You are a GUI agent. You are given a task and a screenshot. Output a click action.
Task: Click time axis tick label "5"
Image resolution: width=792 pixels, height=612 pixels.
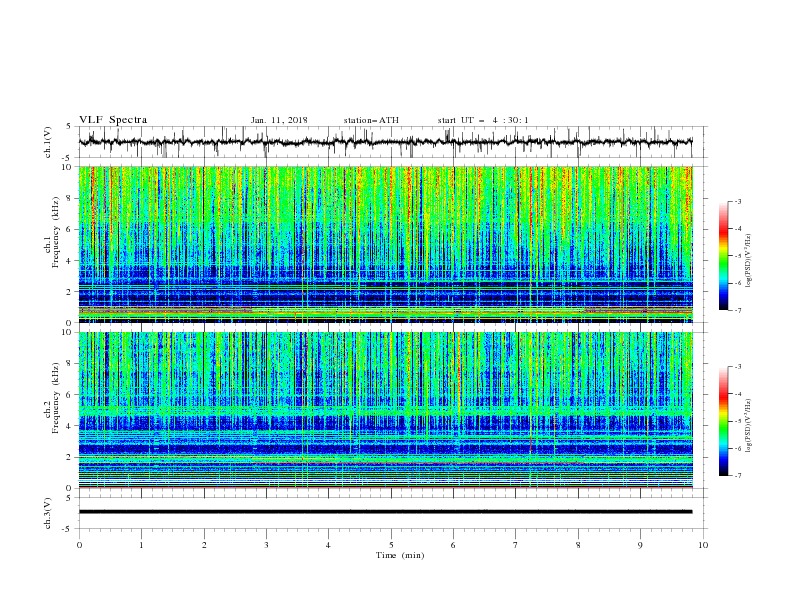391,545
